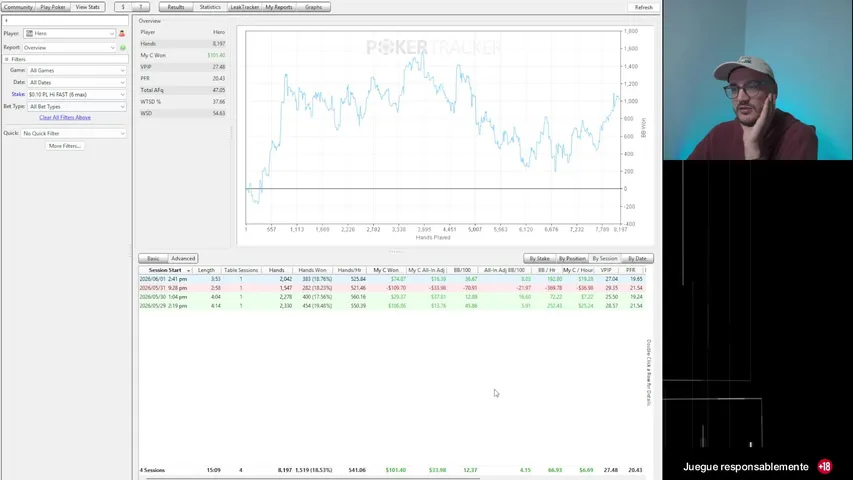Sort by BB/100 column header
Image resolution: width=853 pixels, height=480 pixels.
click(462, 270)
